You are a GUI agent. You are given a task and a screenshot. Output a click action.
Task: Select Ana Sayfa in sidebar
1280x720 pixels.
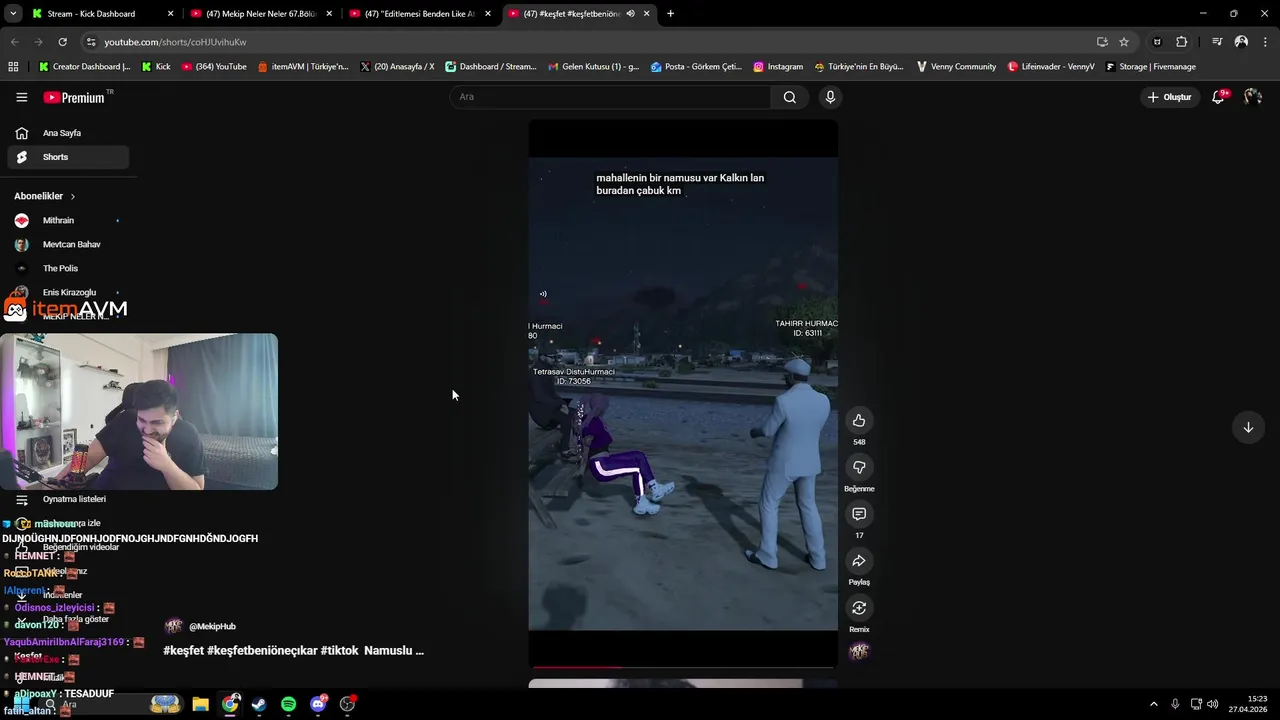click(x=68, y=133)
